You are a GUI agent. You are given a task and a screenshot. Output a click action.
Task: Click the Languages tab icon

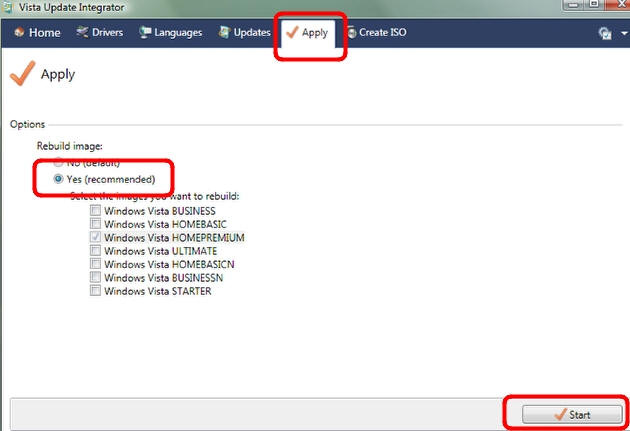pyautogui.click(x=146, y=33)
